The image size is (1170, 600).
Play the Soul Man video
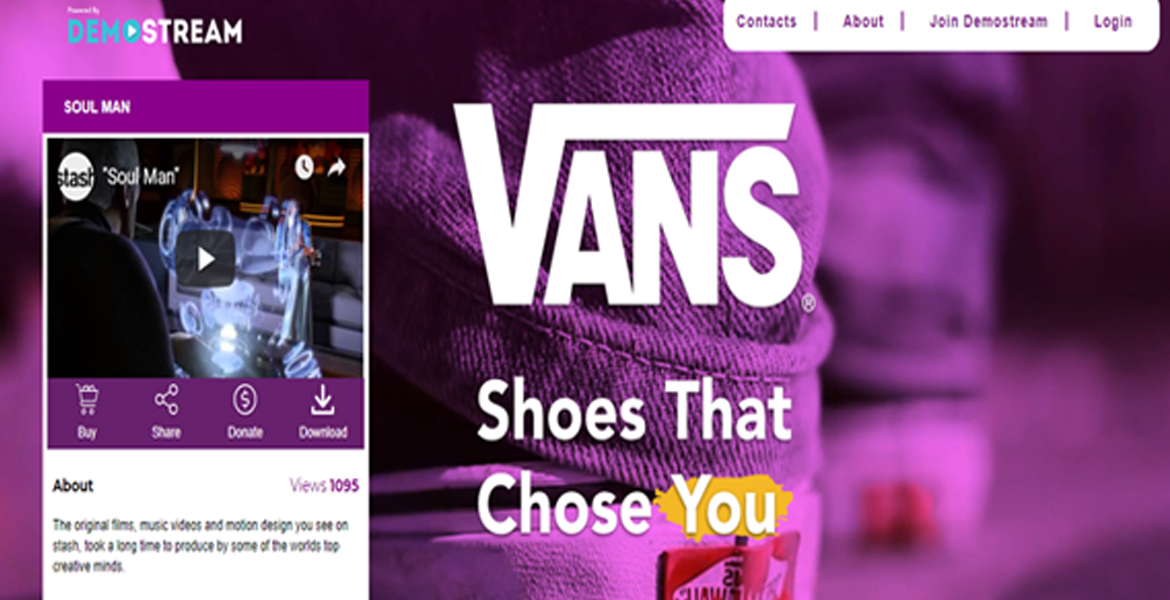tap(205, 259)
